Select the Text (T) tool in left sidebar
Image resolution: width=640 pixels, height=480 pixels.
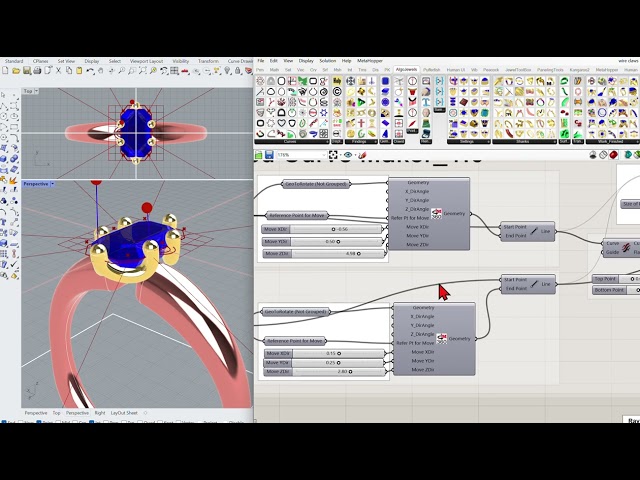click(3, 222)
